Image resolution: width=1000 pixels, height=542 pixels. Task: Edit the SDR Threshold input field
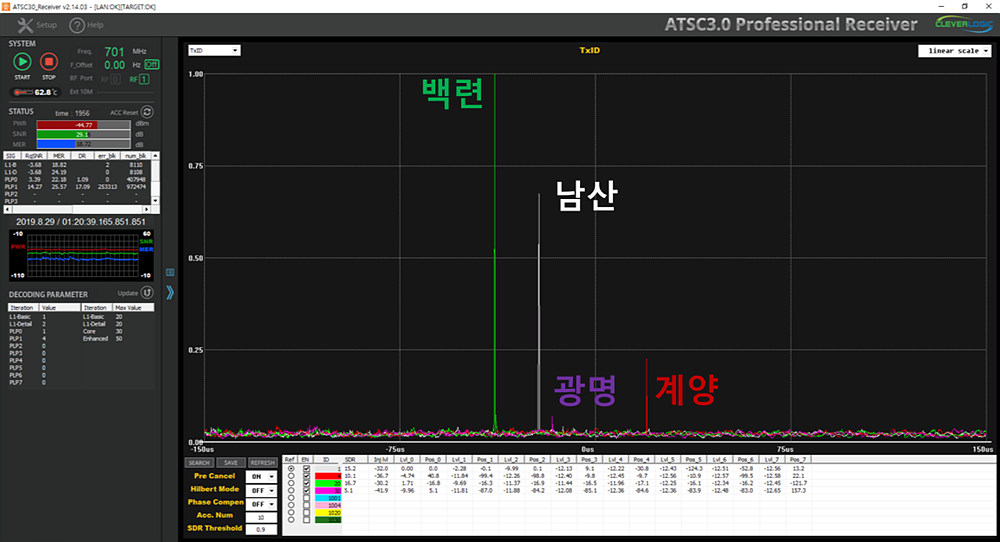click(x=261, y=529)
